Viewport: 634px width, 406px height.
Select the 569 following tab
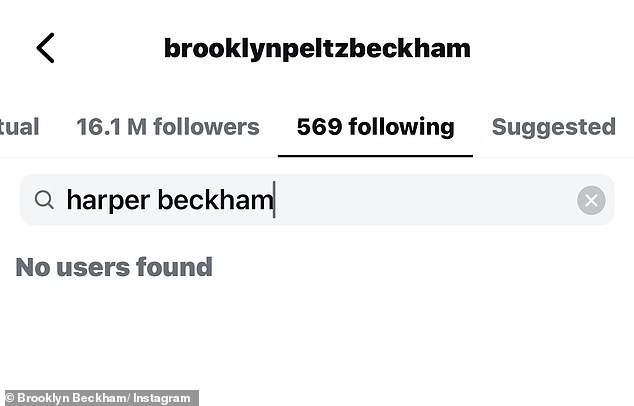click(375, 127)
